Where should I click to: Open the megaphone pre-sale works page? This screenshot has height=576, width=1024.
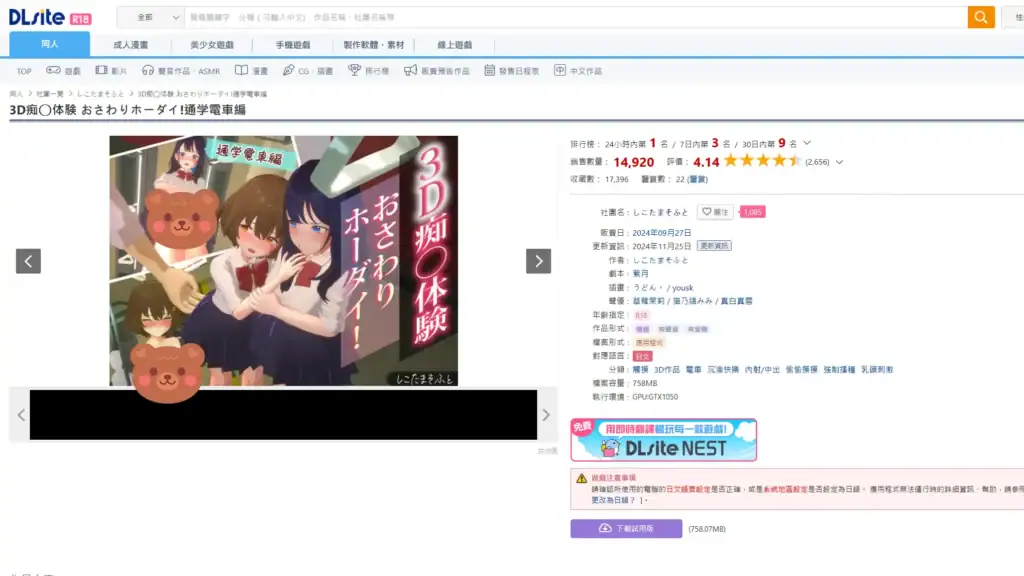point(436,71)
